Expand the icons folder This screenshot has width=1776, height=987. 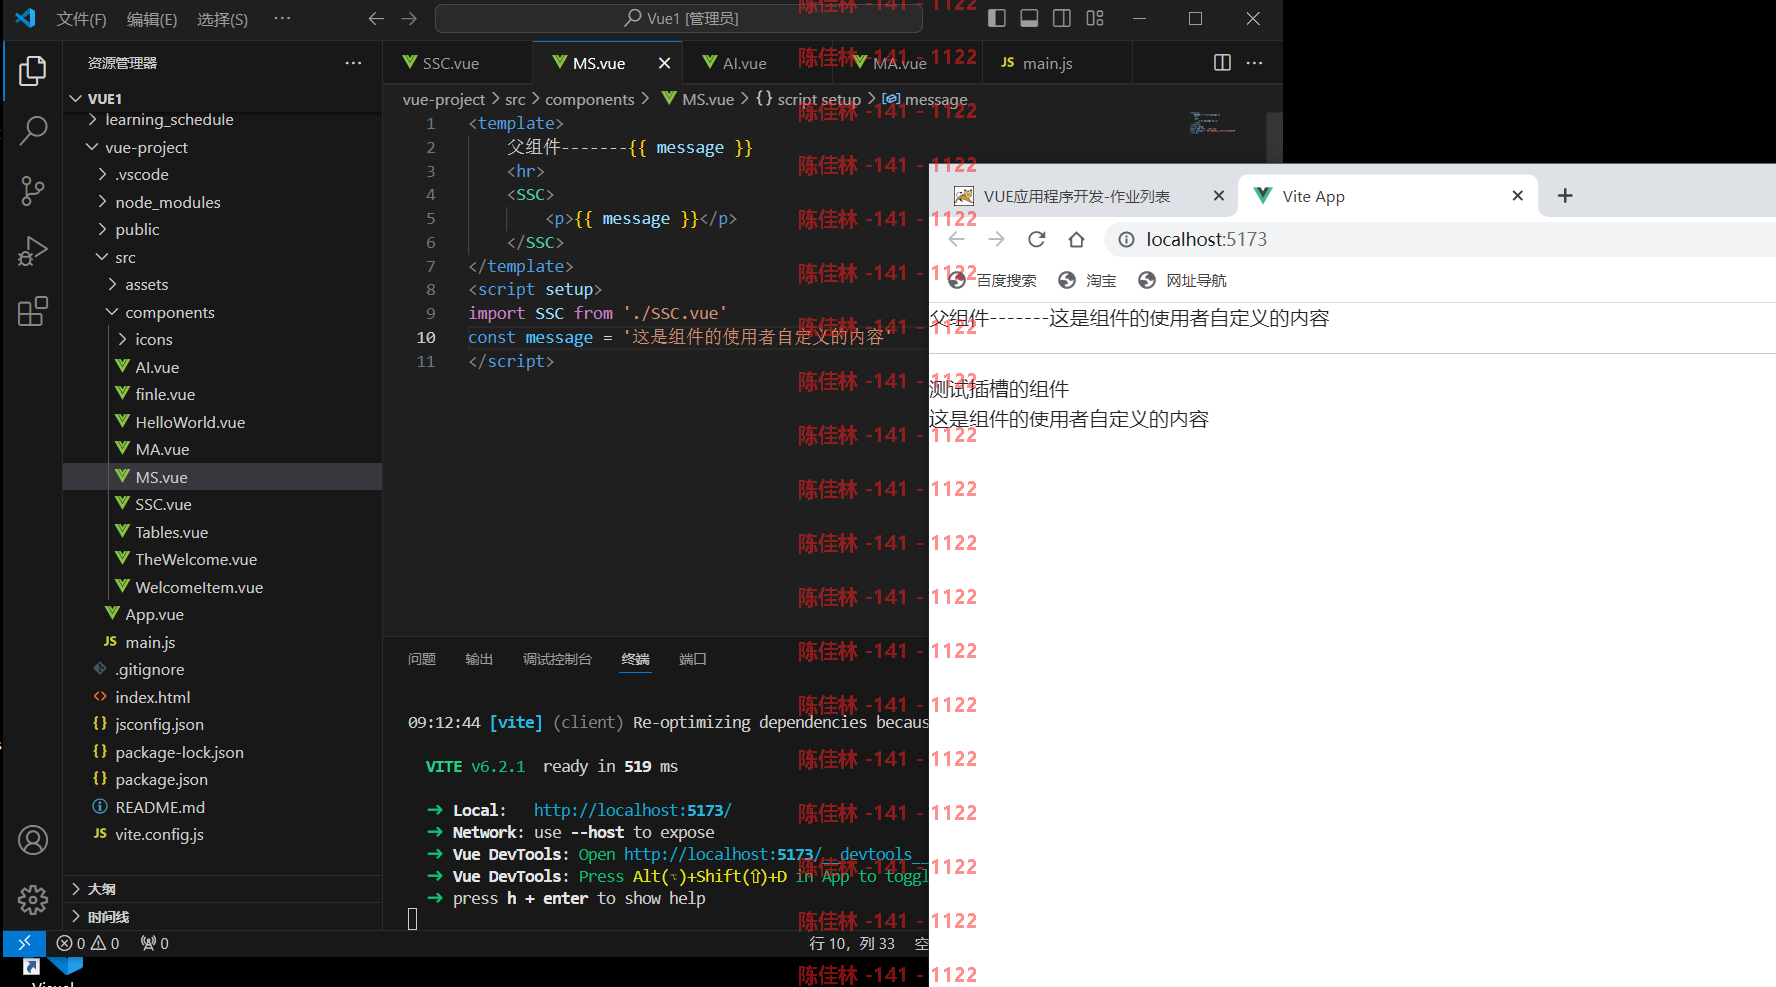tap(122, 339)
